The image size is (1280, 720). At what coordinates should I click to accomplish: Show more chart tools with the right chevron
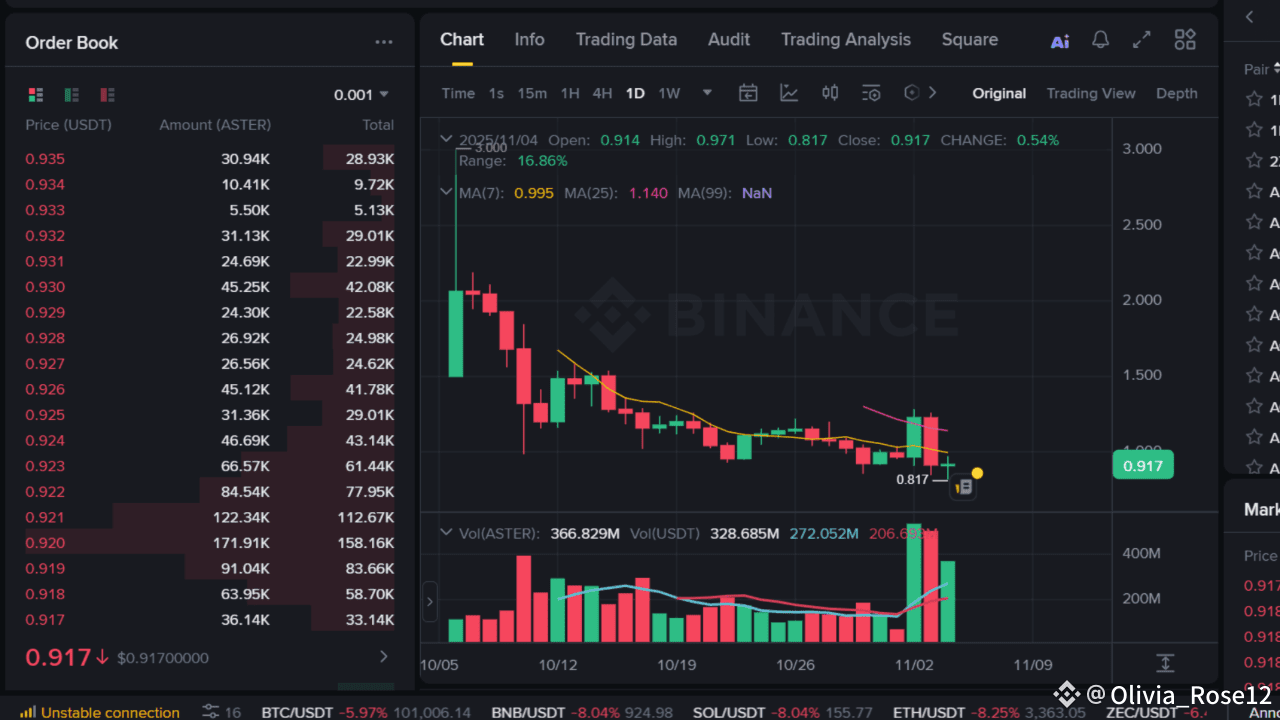coord(933,93)
